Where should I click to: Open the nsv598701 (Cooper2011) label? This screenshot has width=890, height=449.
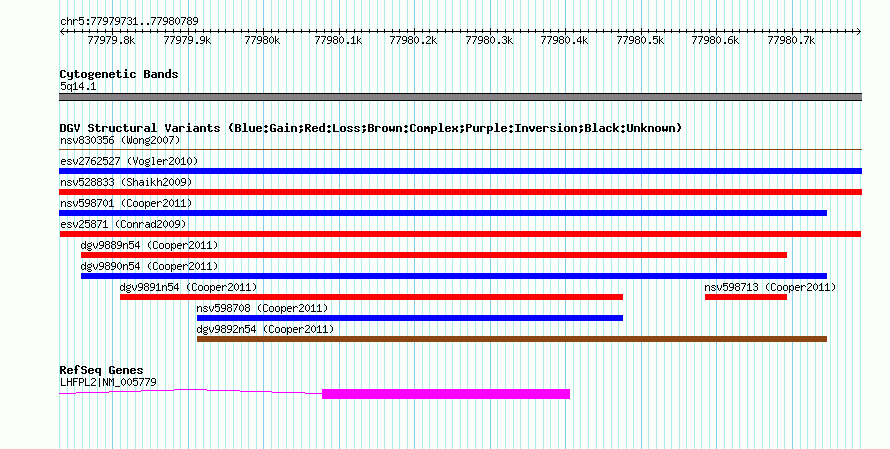pyautogui.click(x=126, y=203)
